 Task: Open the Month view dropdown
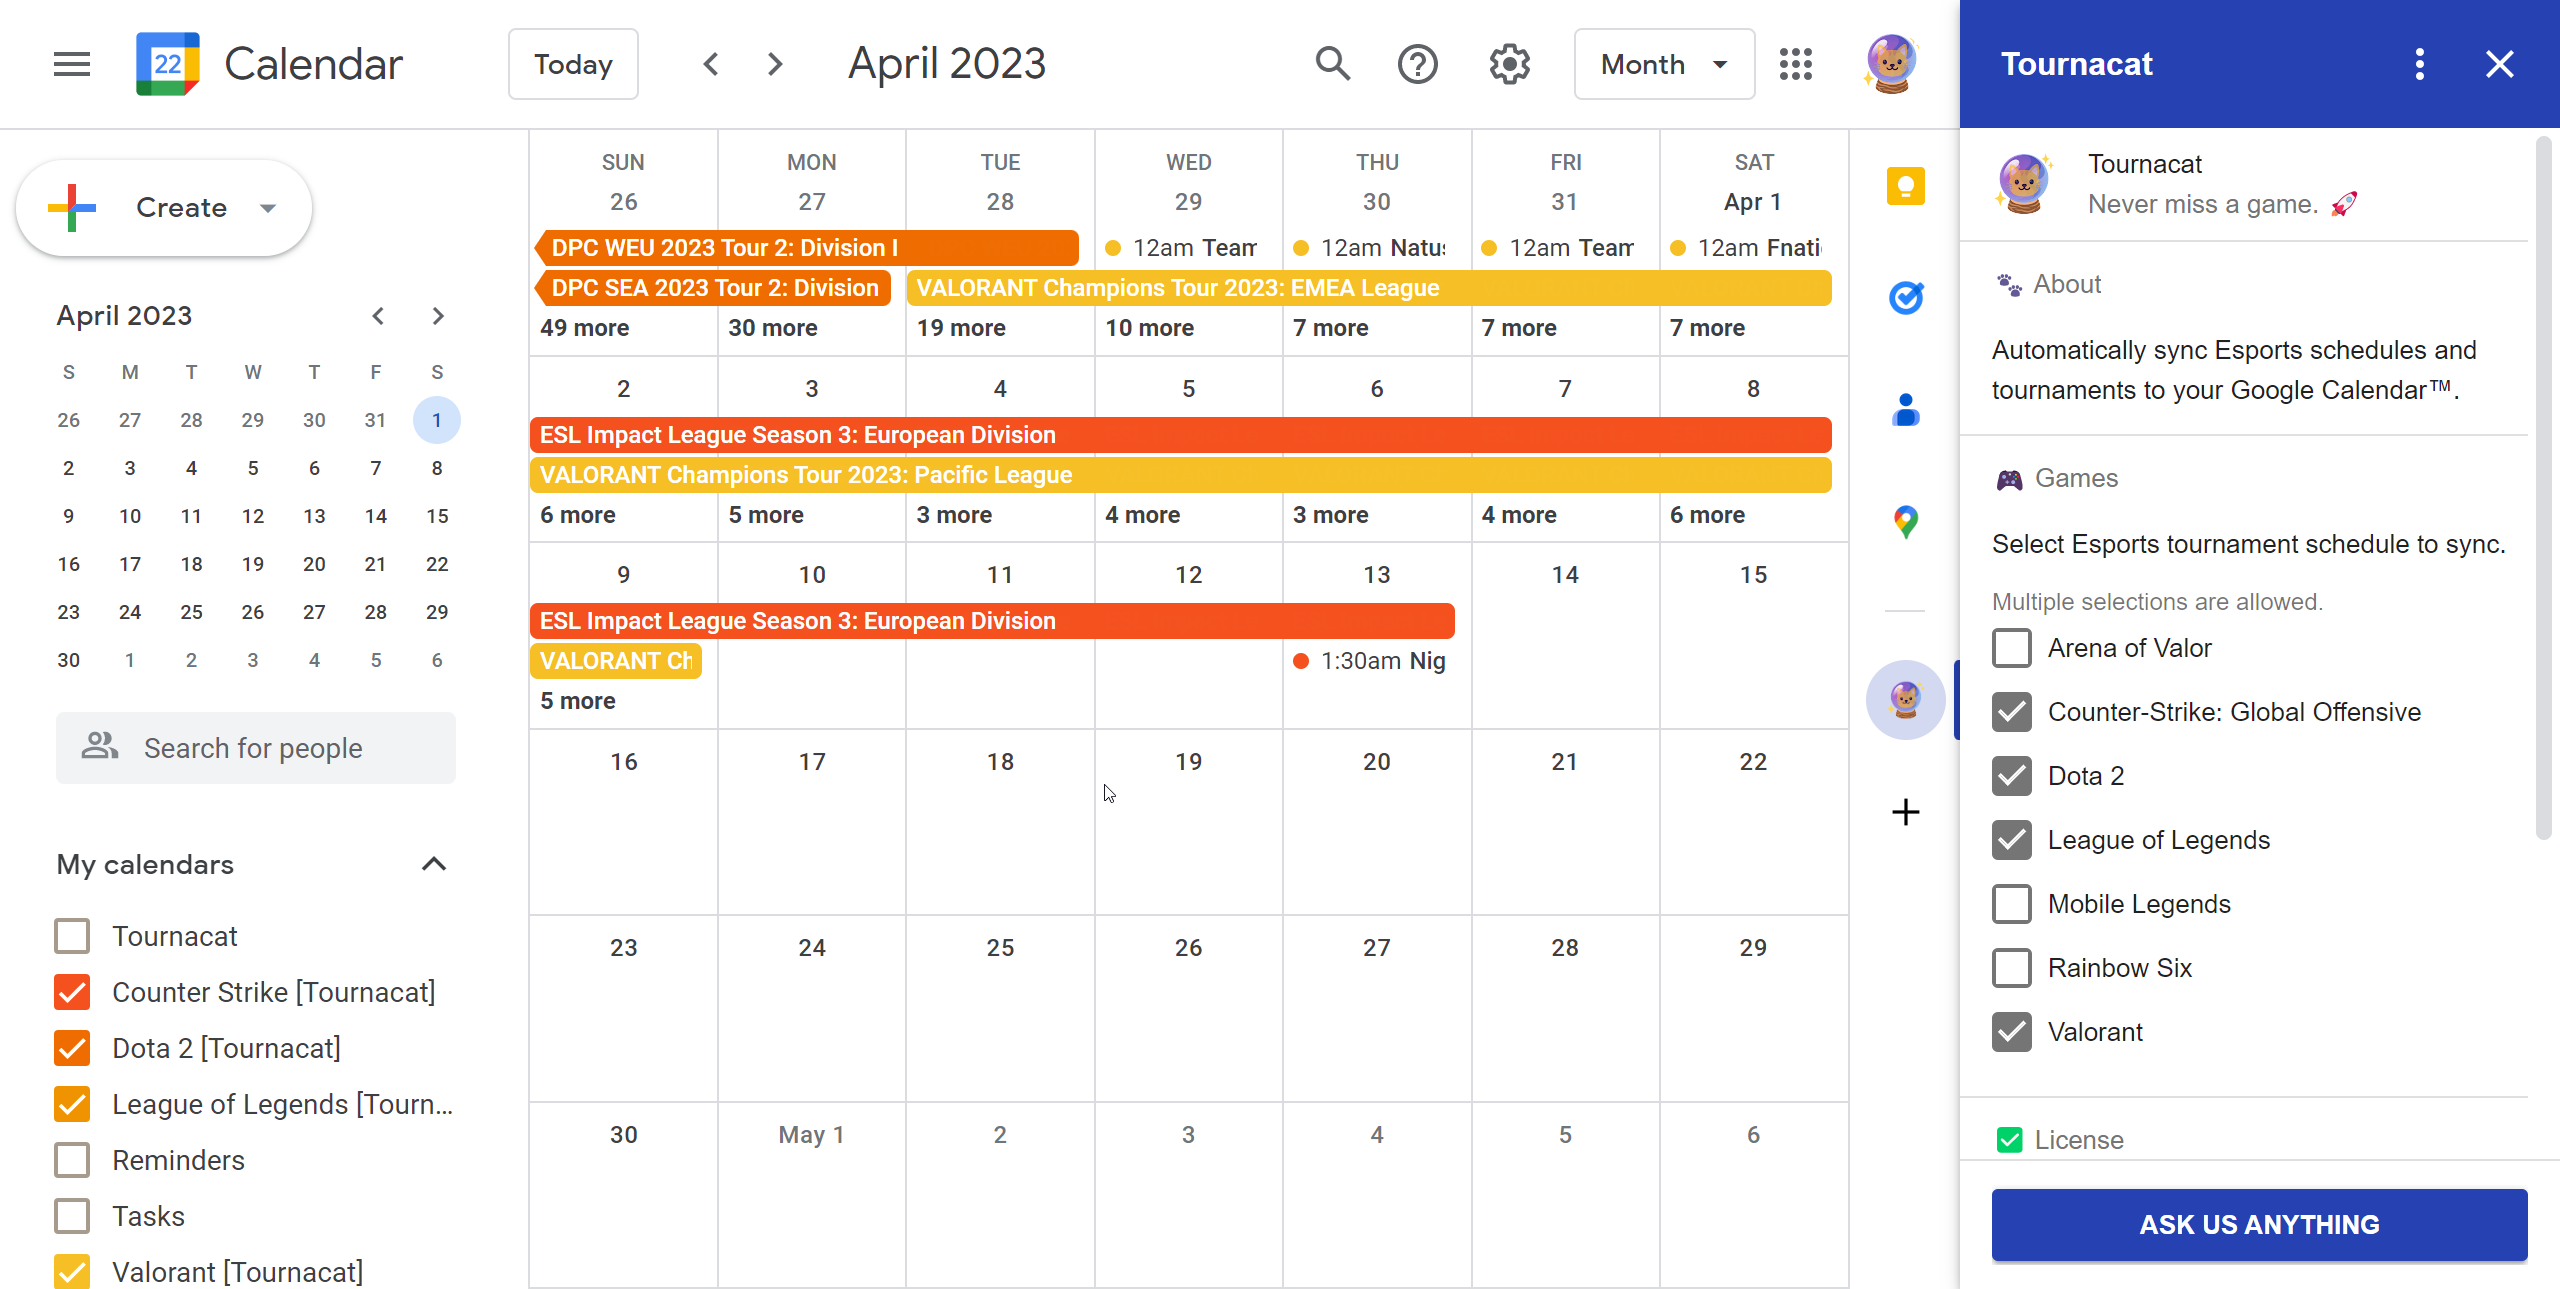tap(1663, 64)
